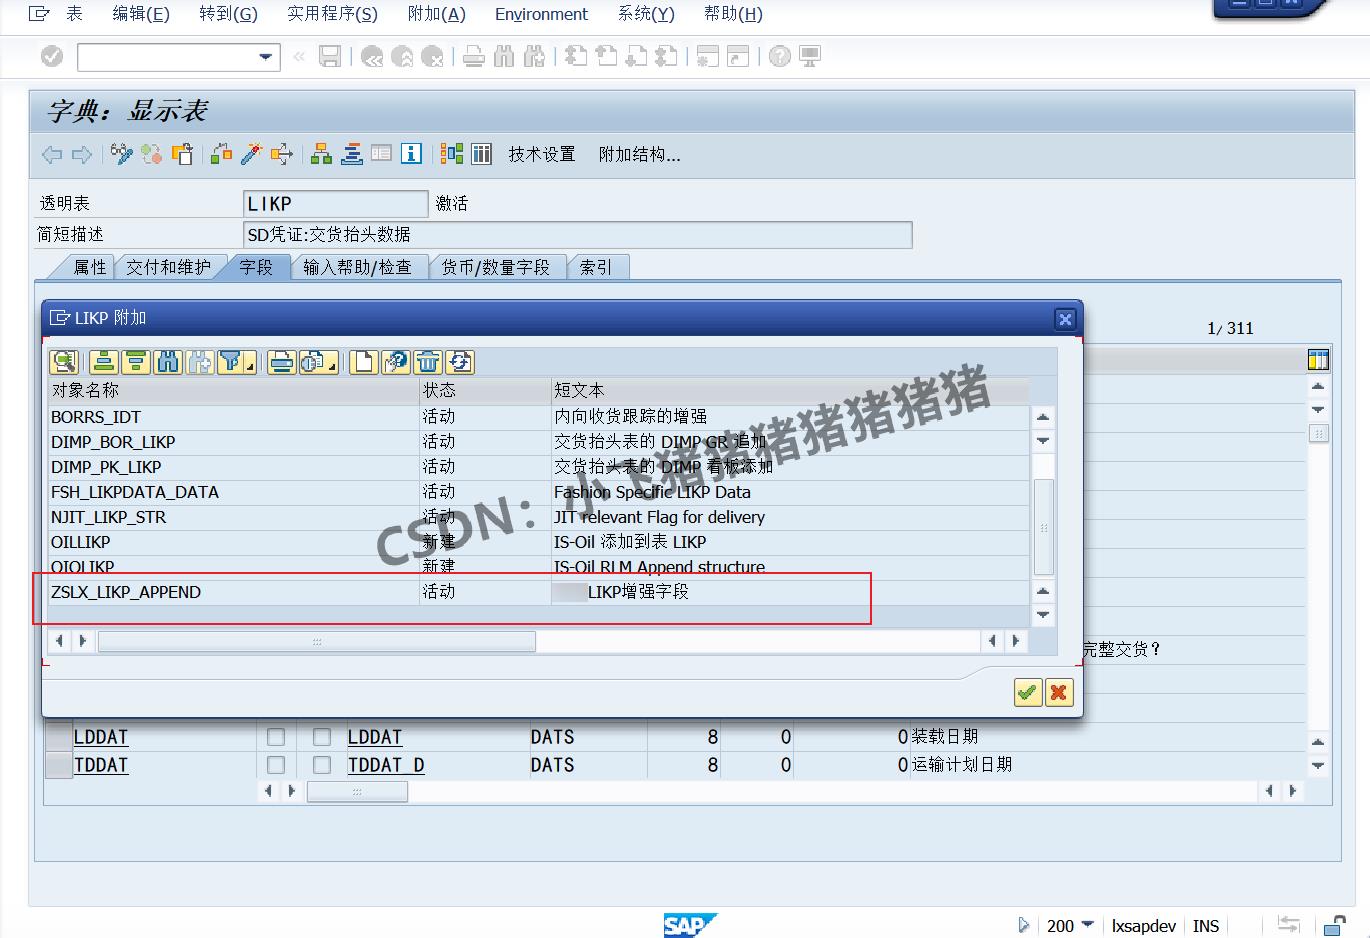Toggle the first checkbox beside LDDAT row
The height and width of the screenshot is (938, 1370).
pyautogui.click(x=277, y=737)
